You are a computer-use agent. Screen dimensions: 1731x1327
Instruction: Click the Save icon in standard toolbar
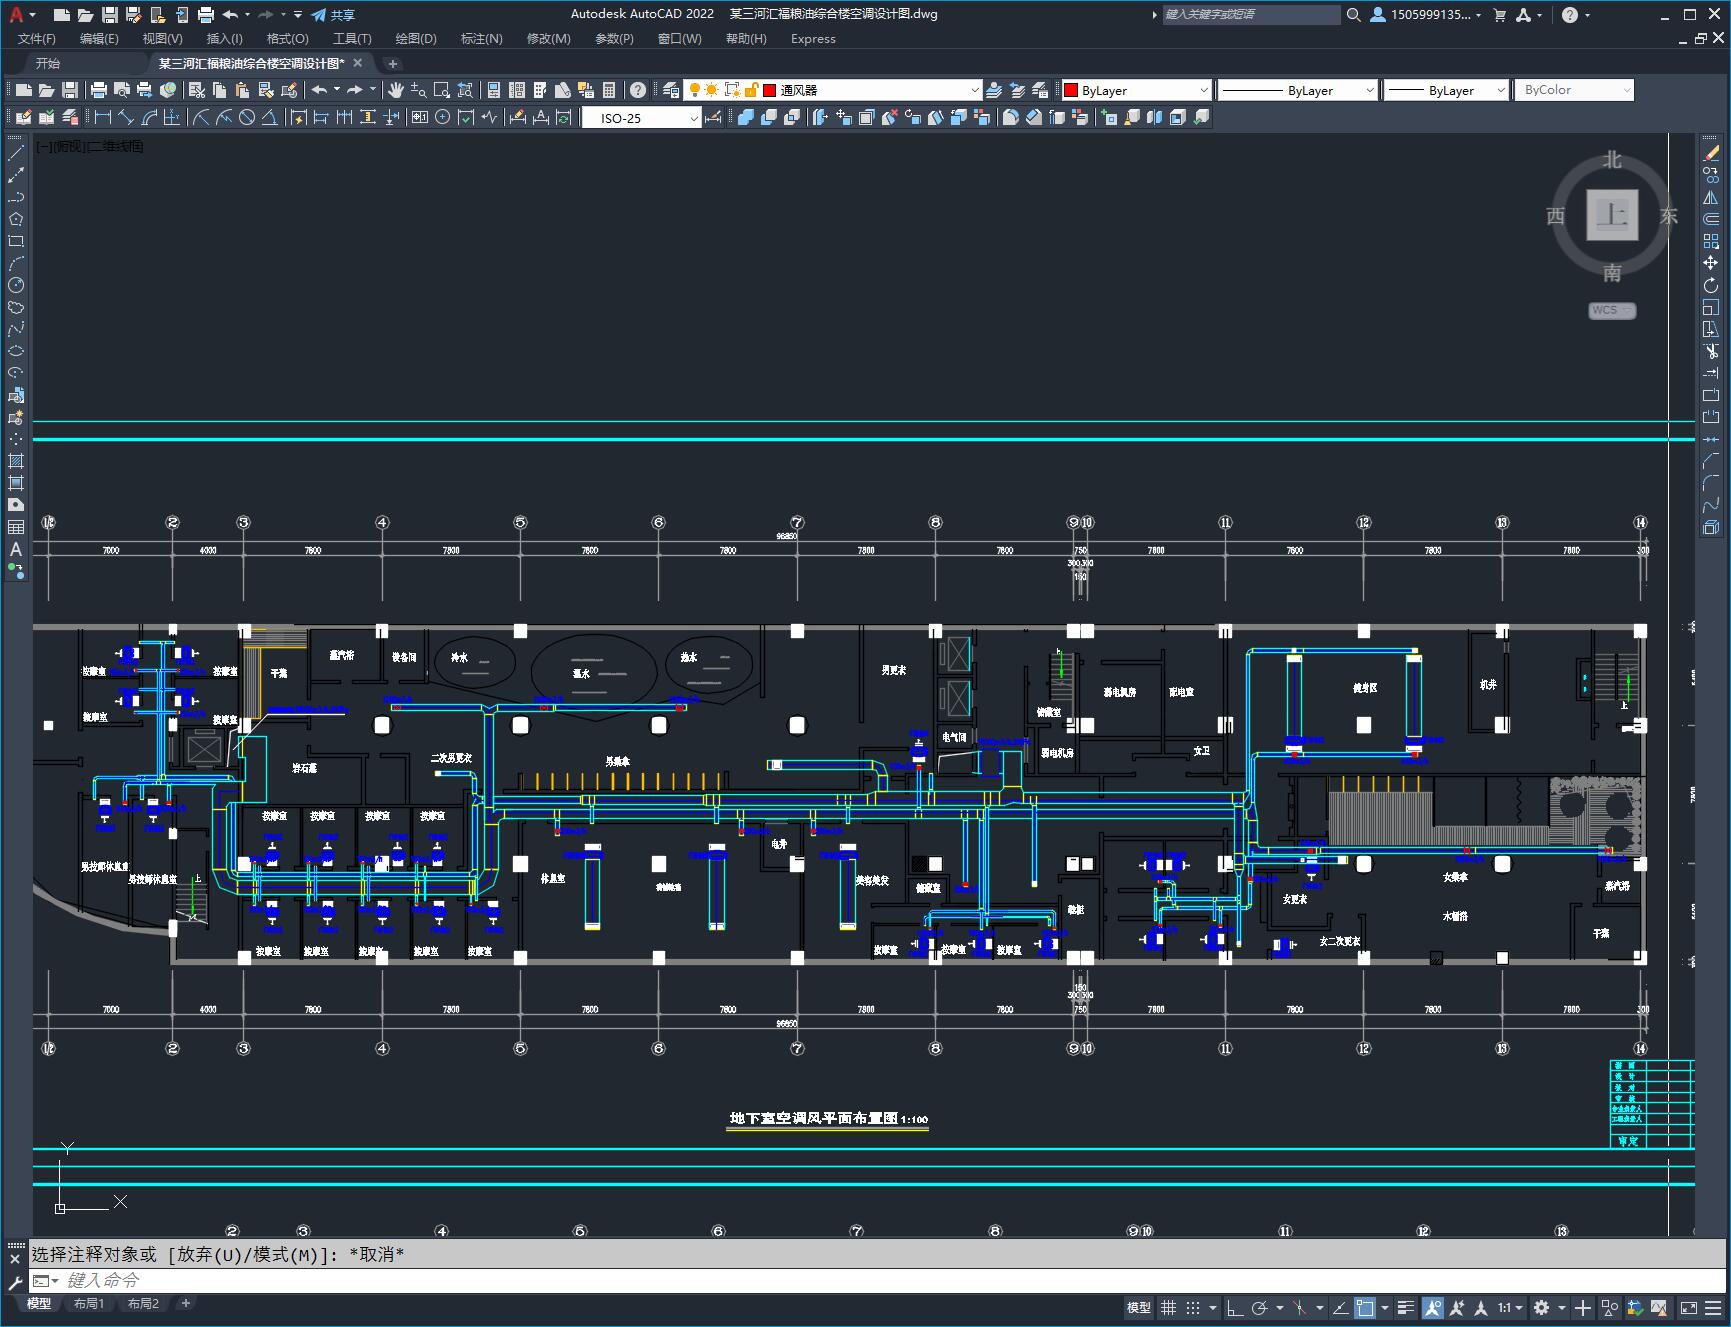point(70,90)
